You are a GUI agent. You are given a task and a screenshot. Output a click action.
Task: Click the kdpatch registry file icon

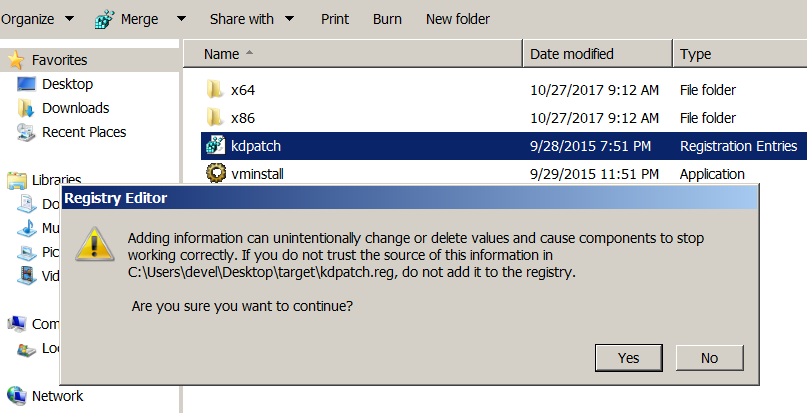pos(214,146)
